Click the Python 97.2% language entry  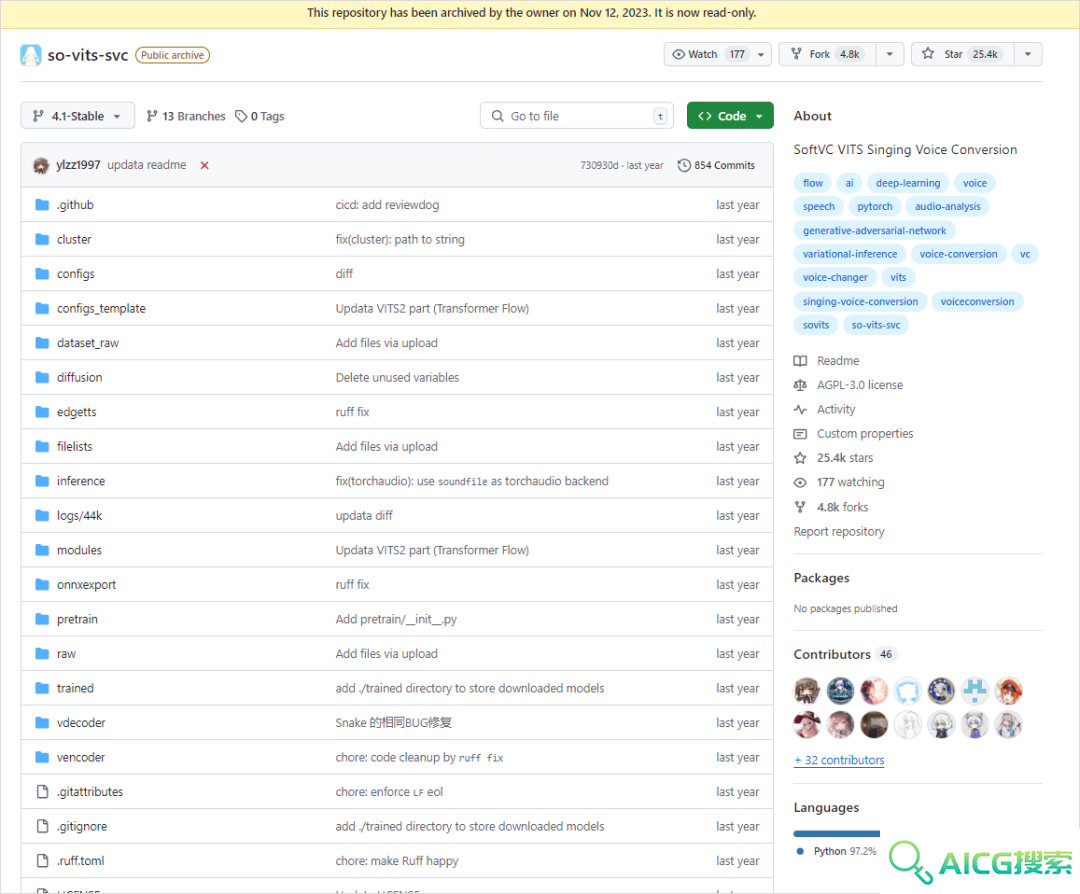[836, 851]
